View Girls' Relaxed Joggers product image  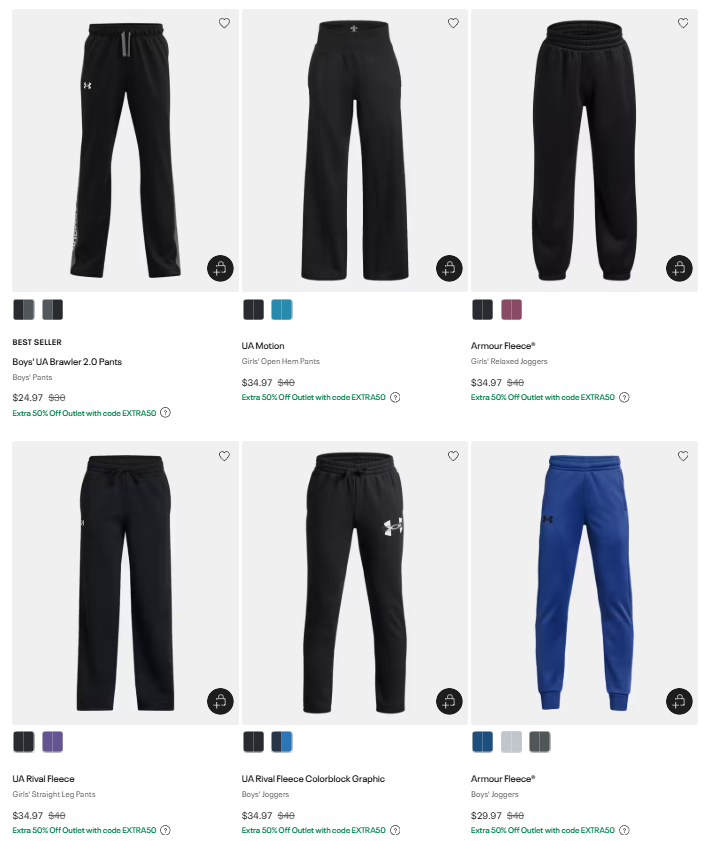point(585,150)
